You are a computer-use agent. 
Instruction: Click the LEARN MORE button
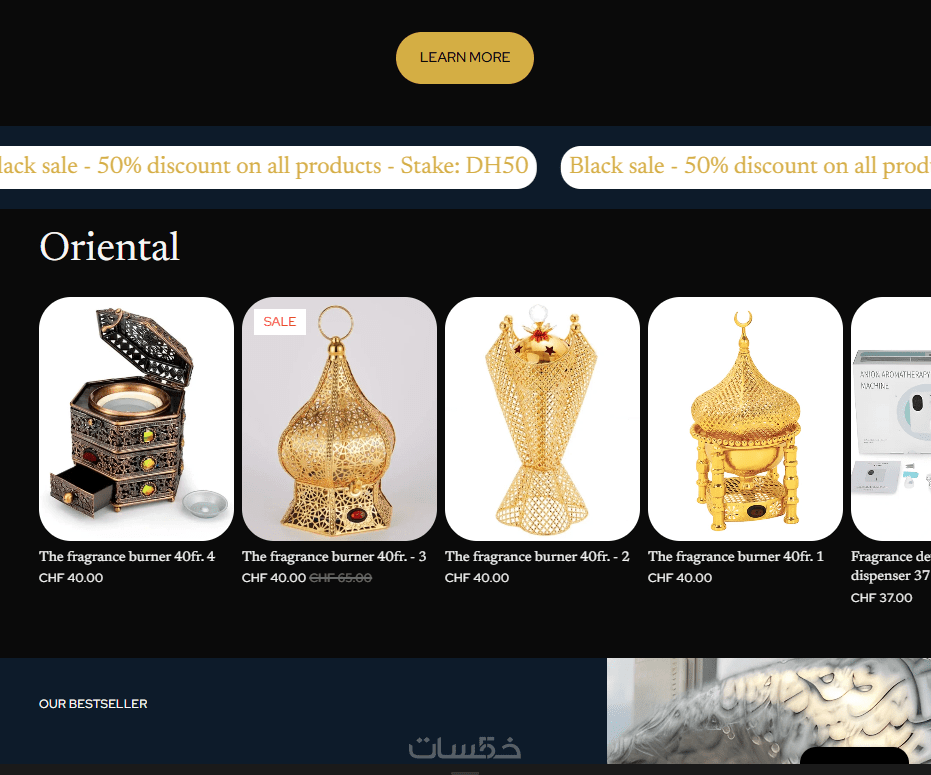tap(464, 58)
